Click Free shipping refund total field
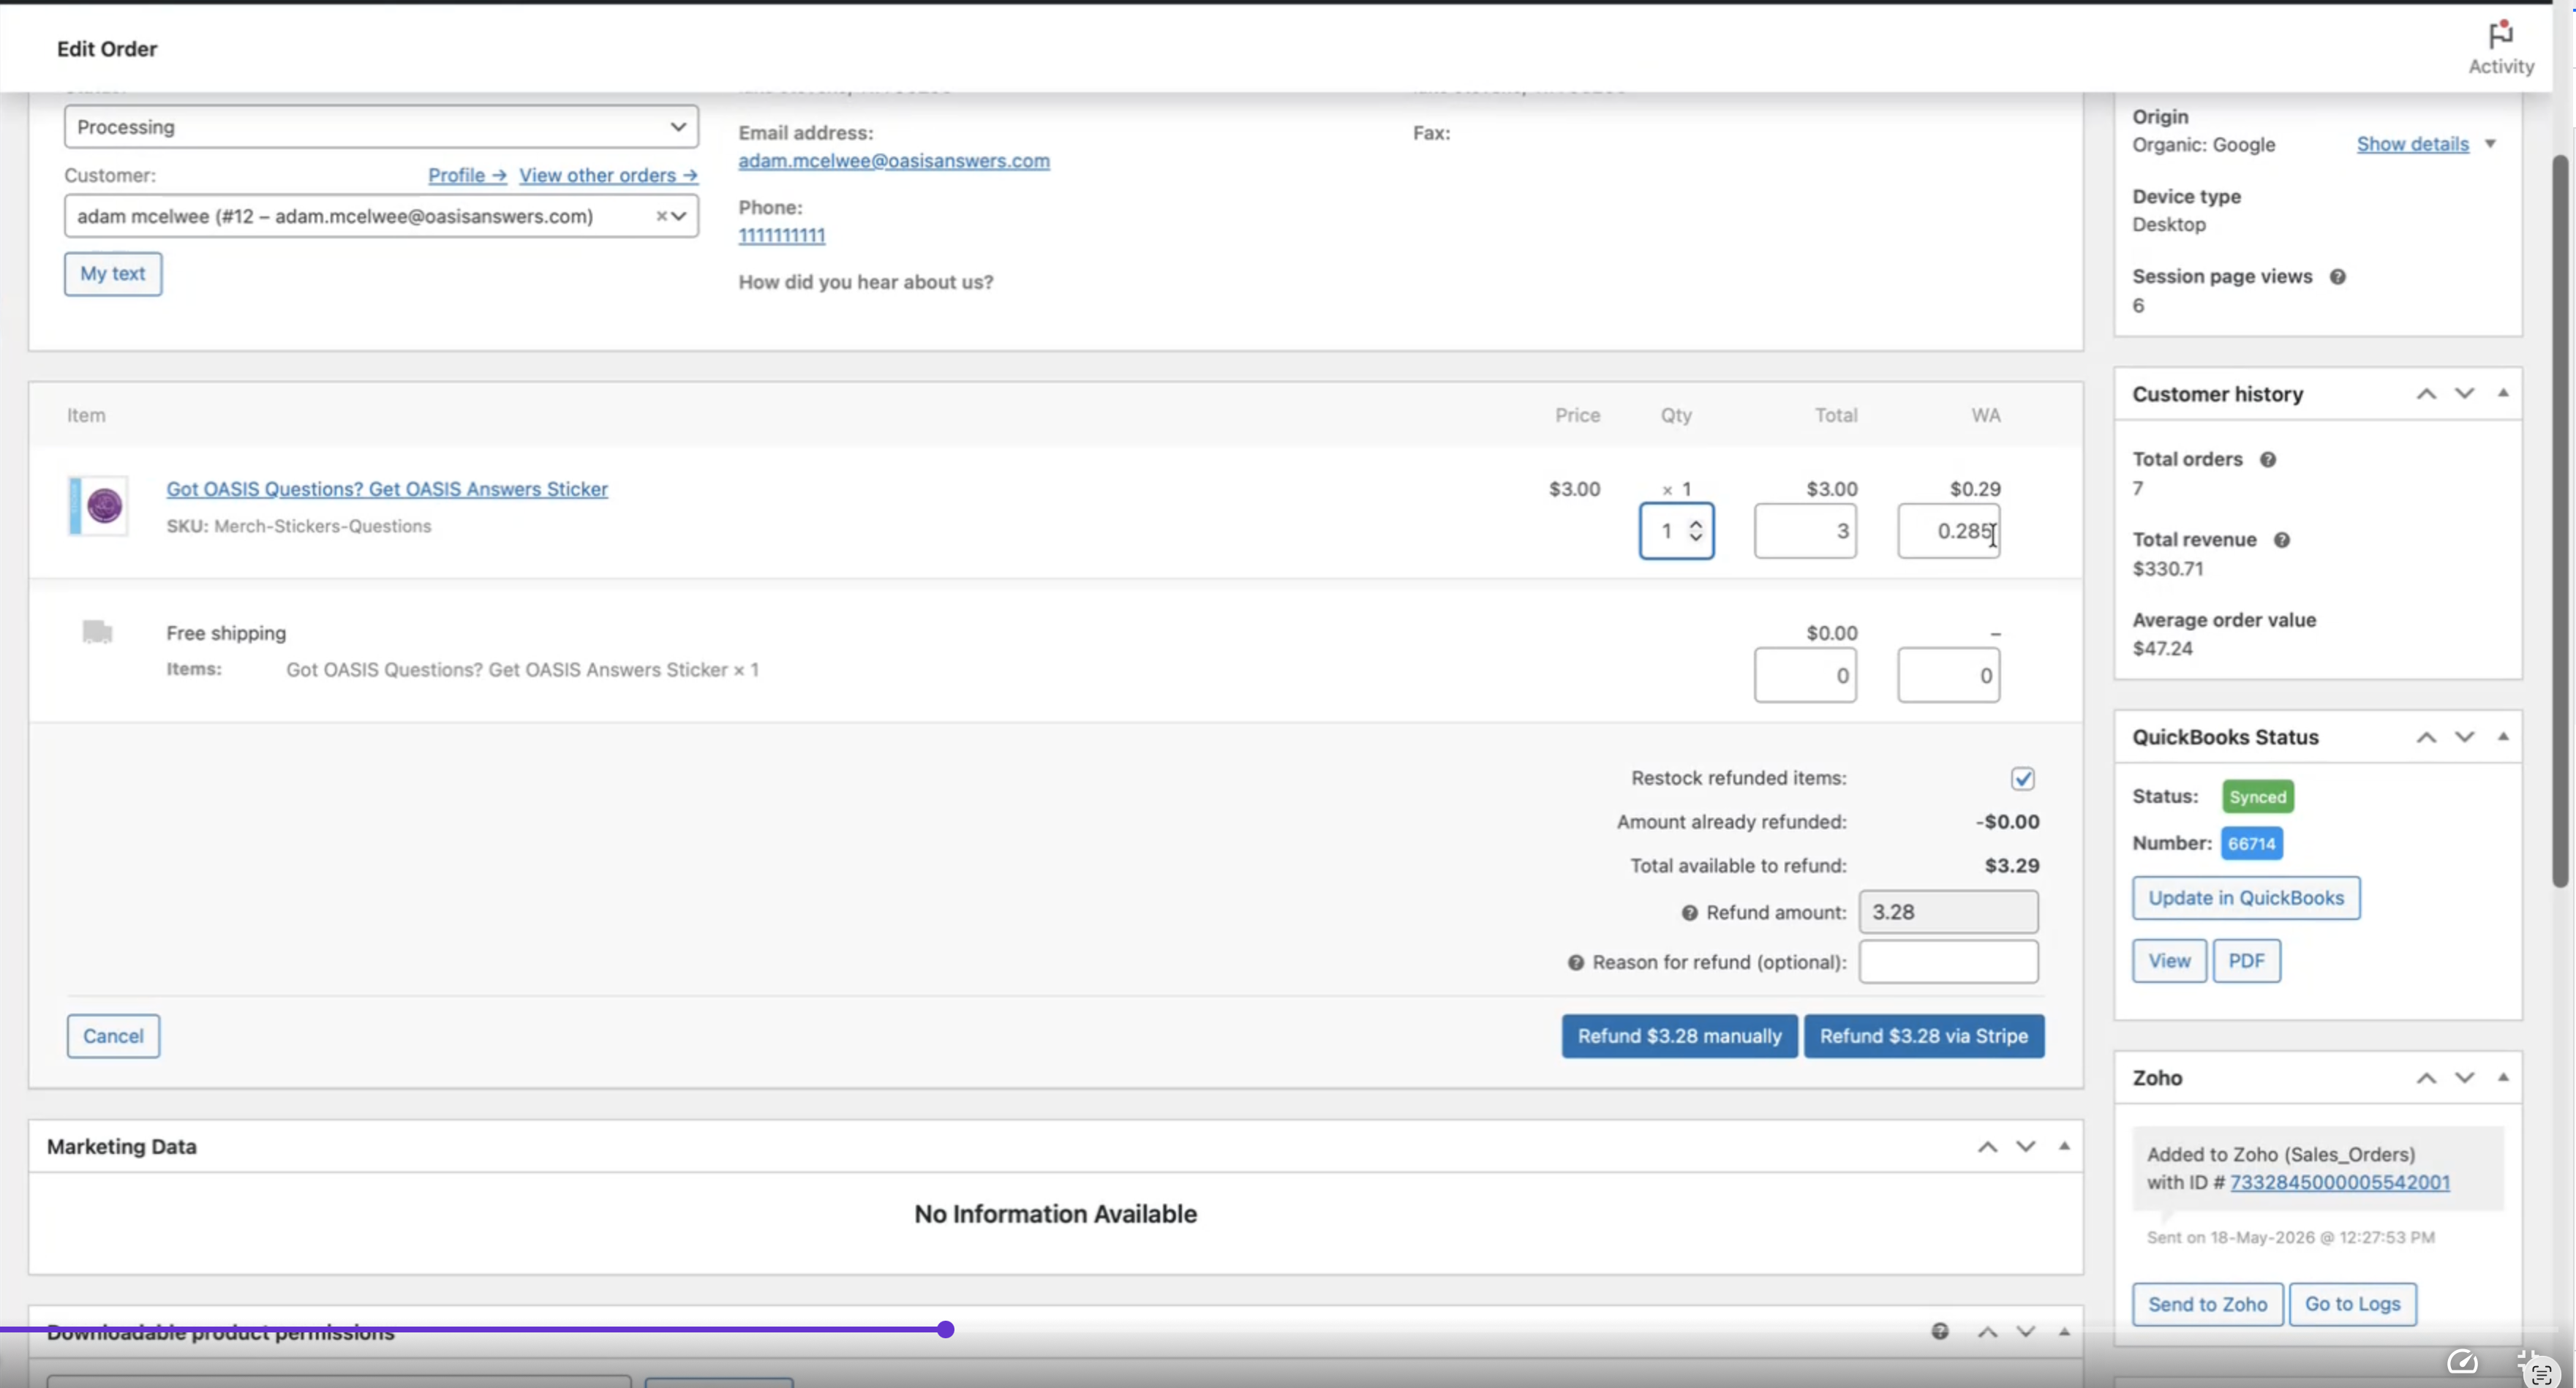The width and height of the screenshot is (2576, 1388). [x=1805, y=676]
